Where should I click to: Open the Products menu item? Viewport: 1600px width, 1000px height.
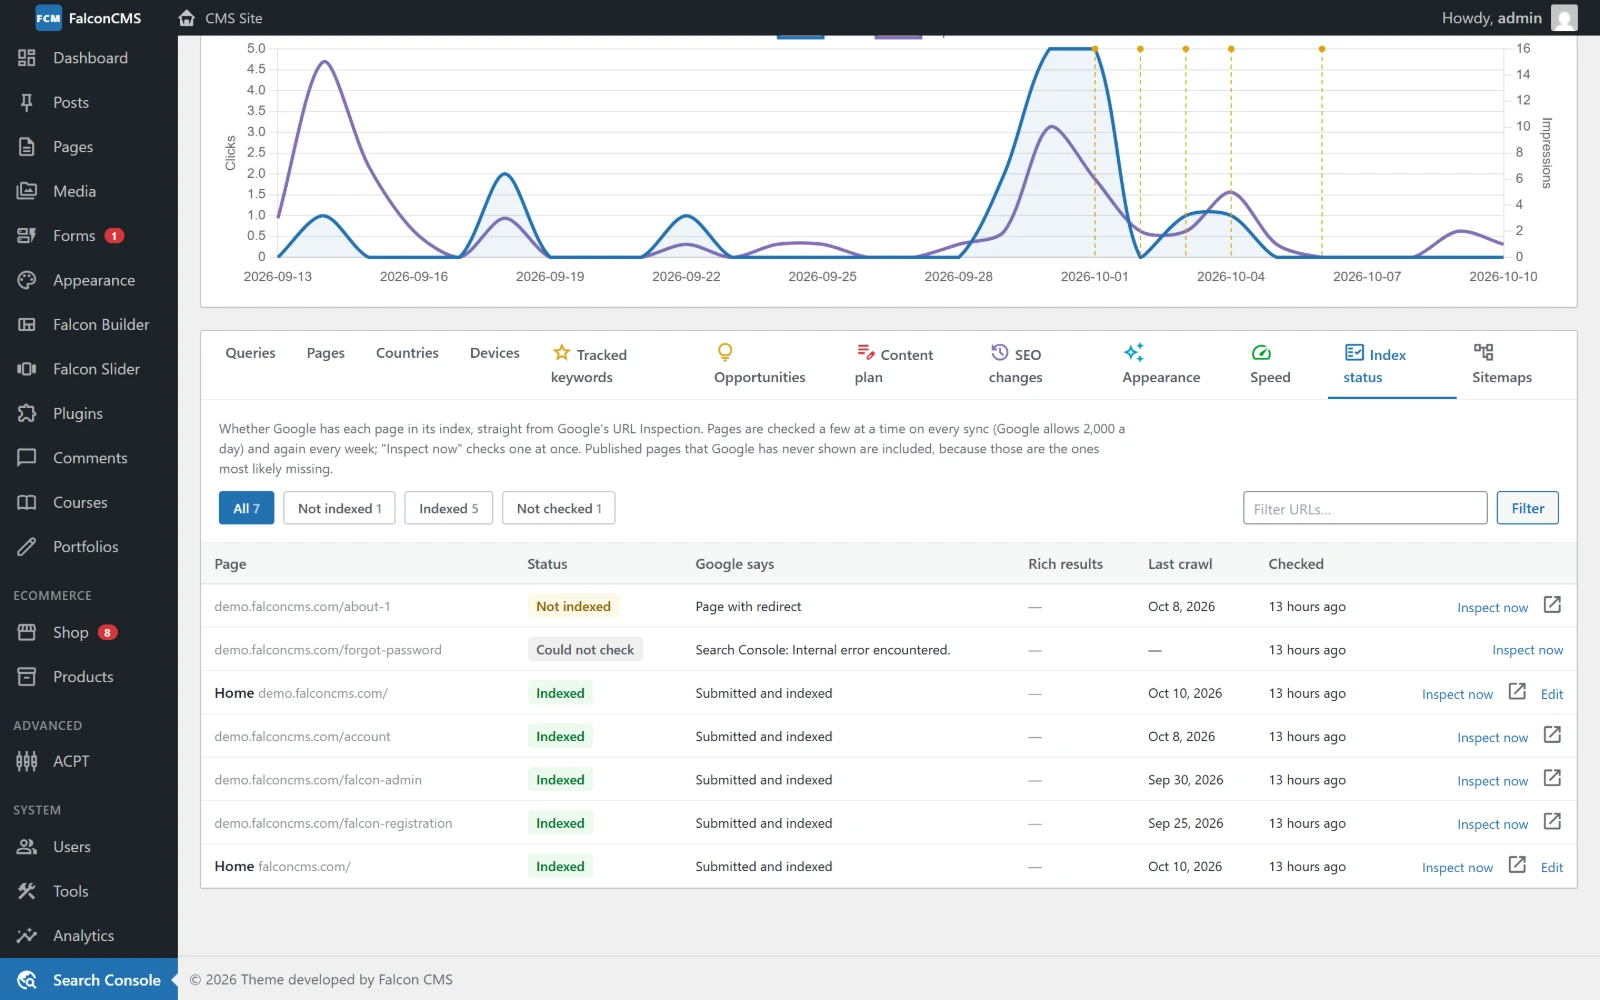point(89,677)
